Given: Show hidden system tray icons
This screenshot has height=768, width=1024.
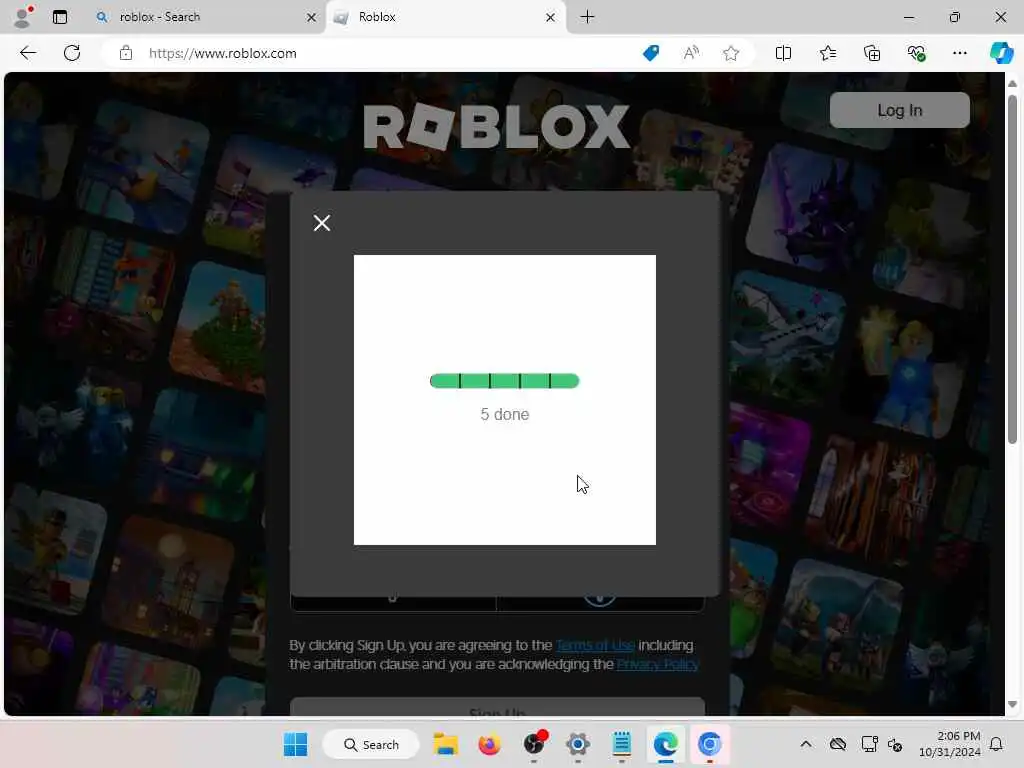Looking at the screenshot, I should (806, 744).
